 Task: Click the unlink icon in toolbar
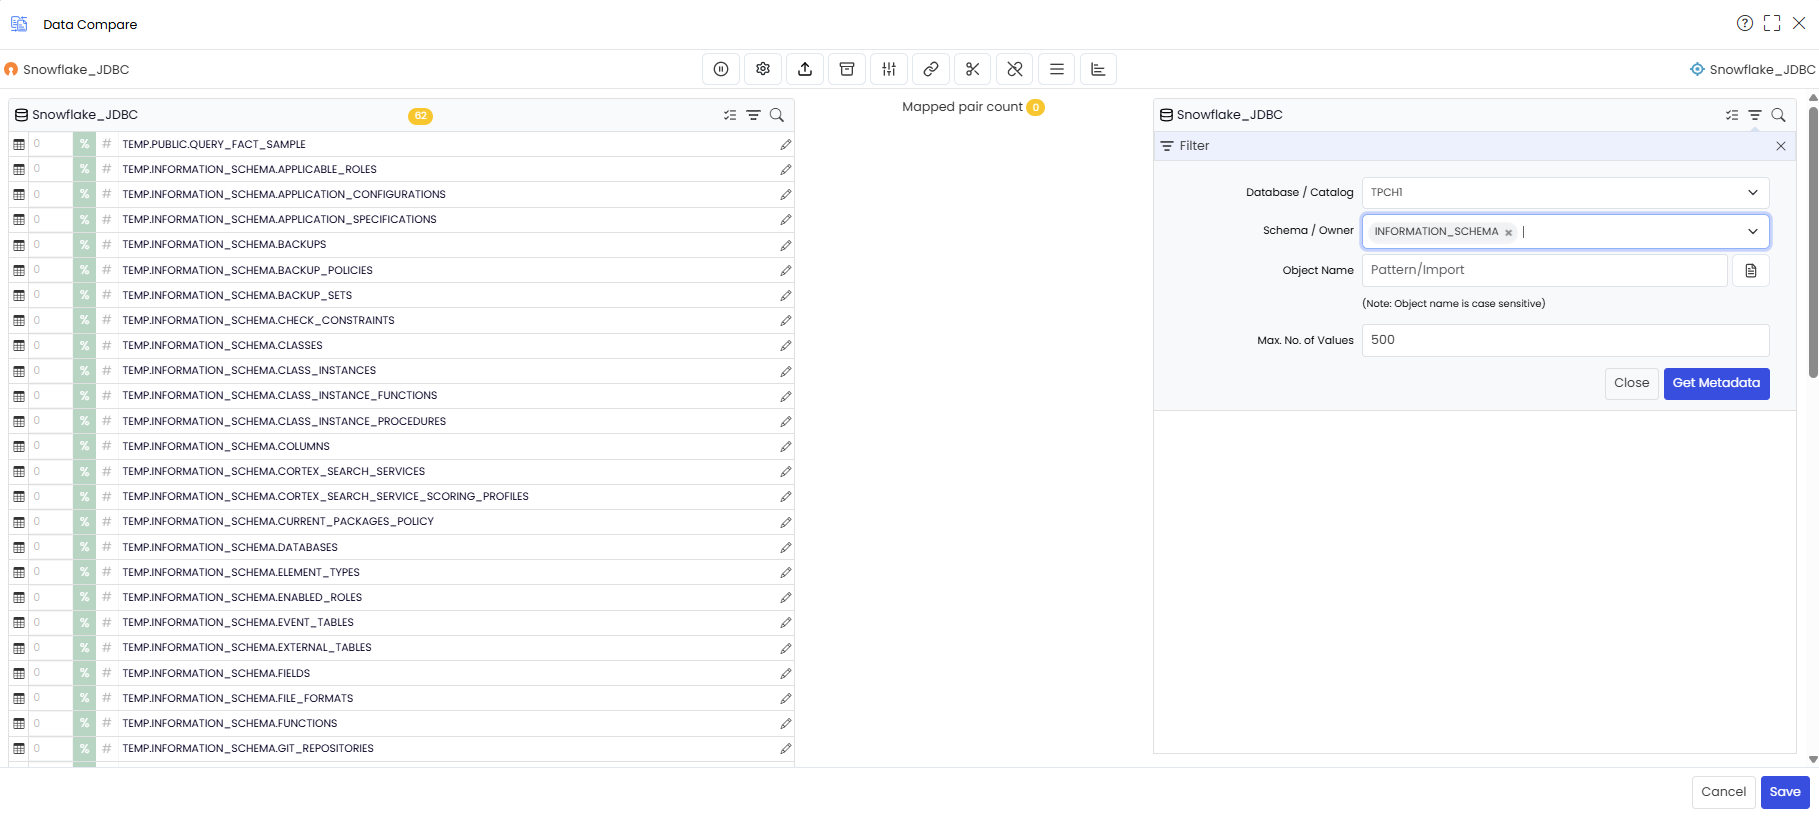tap(1015, 69)
